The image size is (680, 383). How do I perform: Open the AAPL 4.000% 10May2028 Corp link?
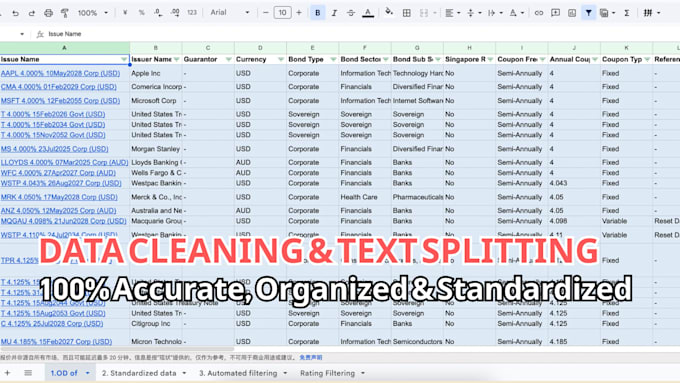(60, 73)
